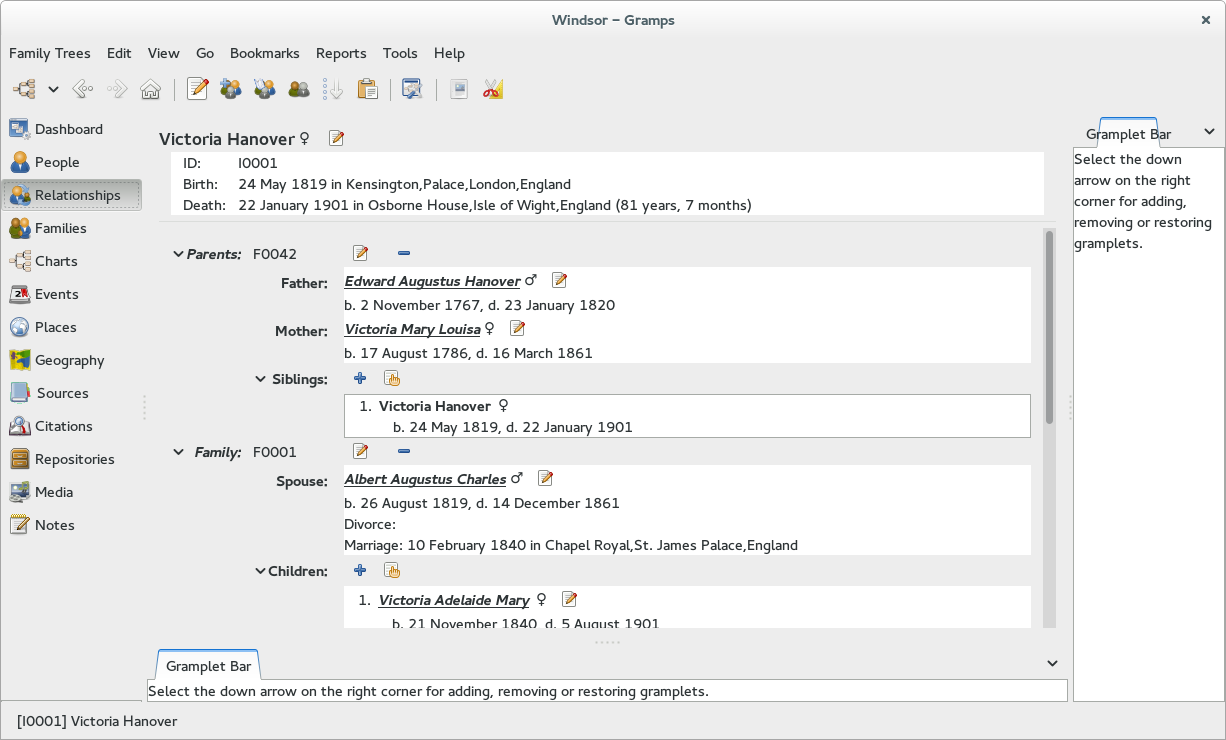
Task: Remove person from parents family F0042
Action: (x=404, y=254)
